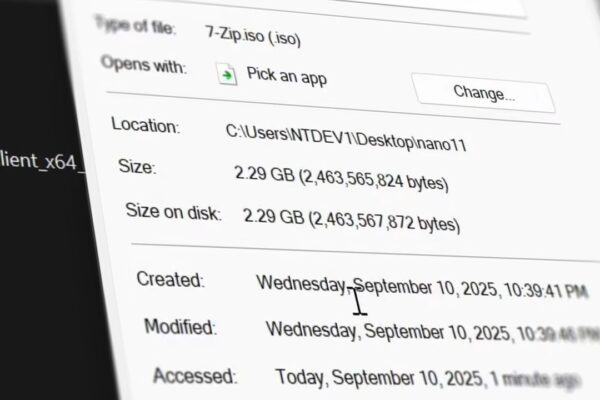
Task: Click the 'Size on disk:' label
Action: (x=173, y=212)
